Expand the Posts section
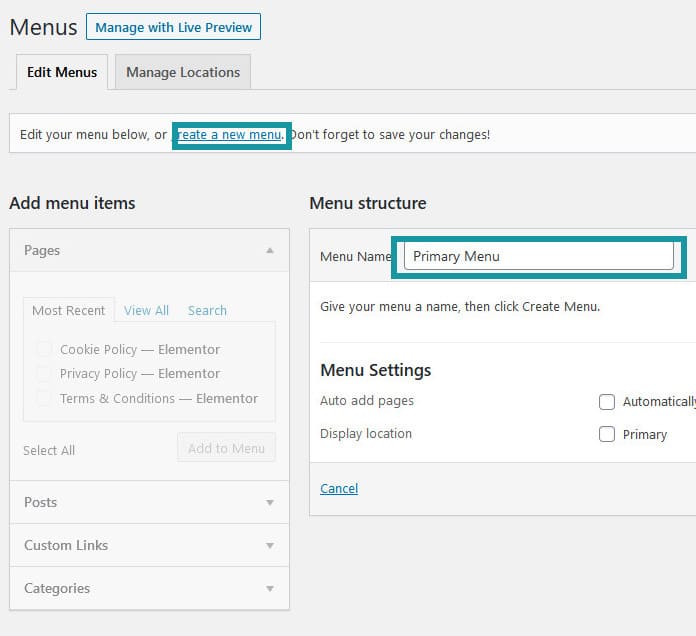Image resolution: width=696 pixels, height=636 pixels. 270,502
